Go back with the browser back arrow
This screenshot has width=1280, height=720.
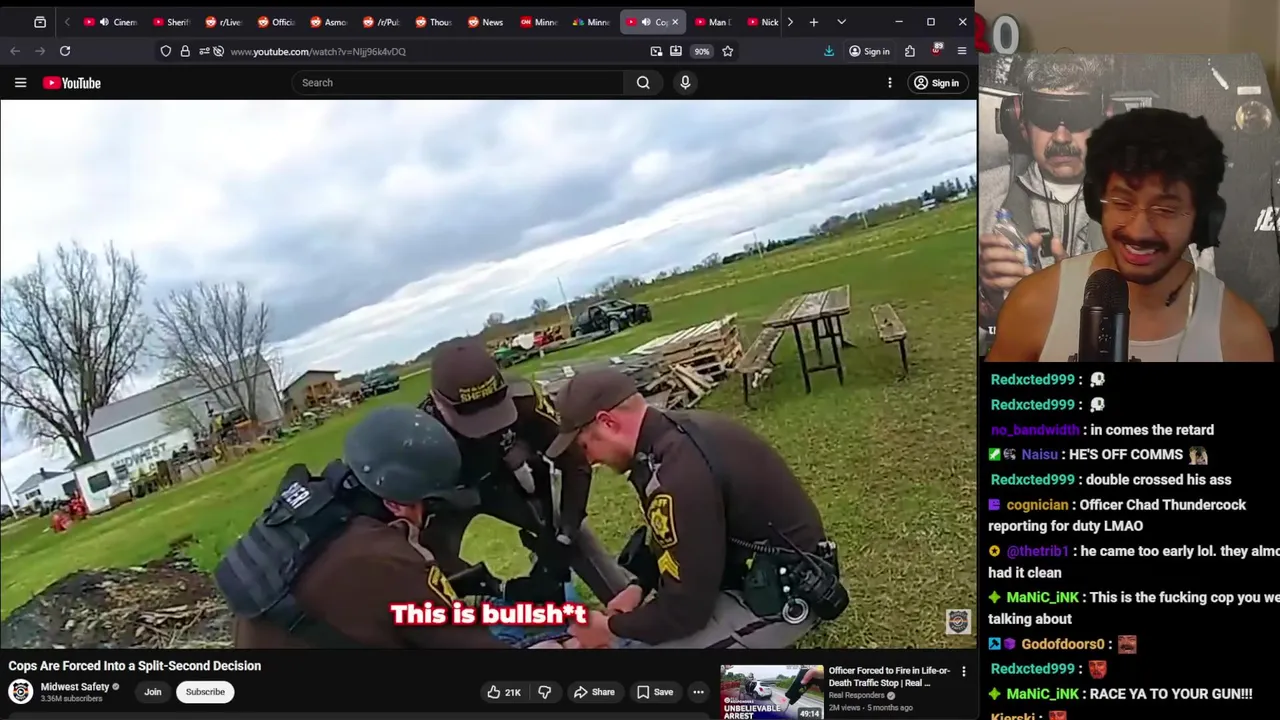(x=15, y=51)
